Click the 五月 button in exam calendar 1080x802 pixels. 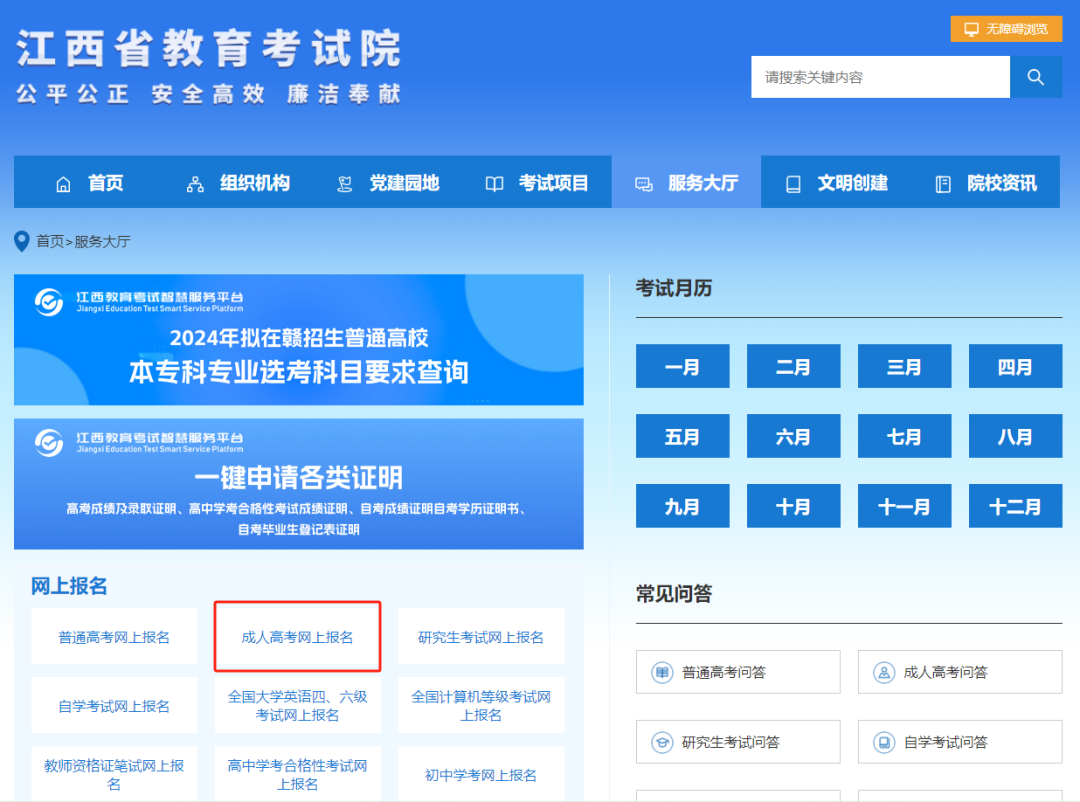coord(683,436)
